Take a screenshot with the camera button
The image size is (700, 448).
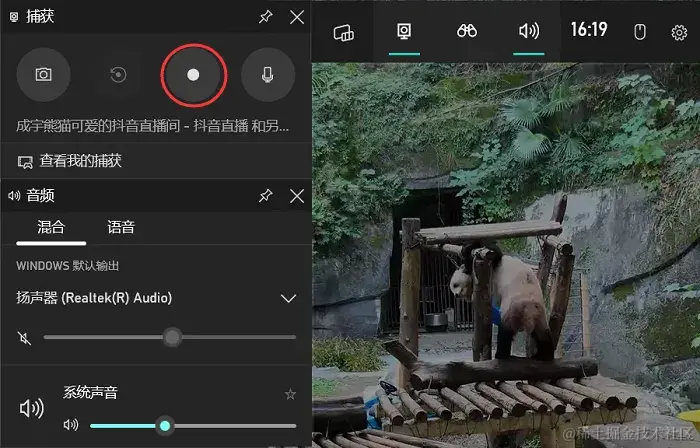click(x=43, y=75)
